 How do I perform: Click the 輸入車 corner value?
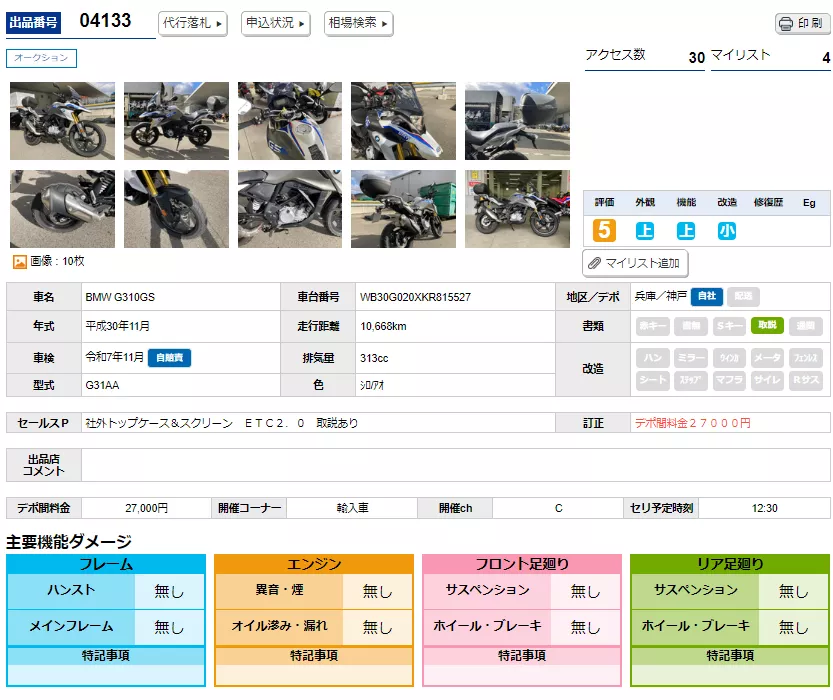click(352, 508)
